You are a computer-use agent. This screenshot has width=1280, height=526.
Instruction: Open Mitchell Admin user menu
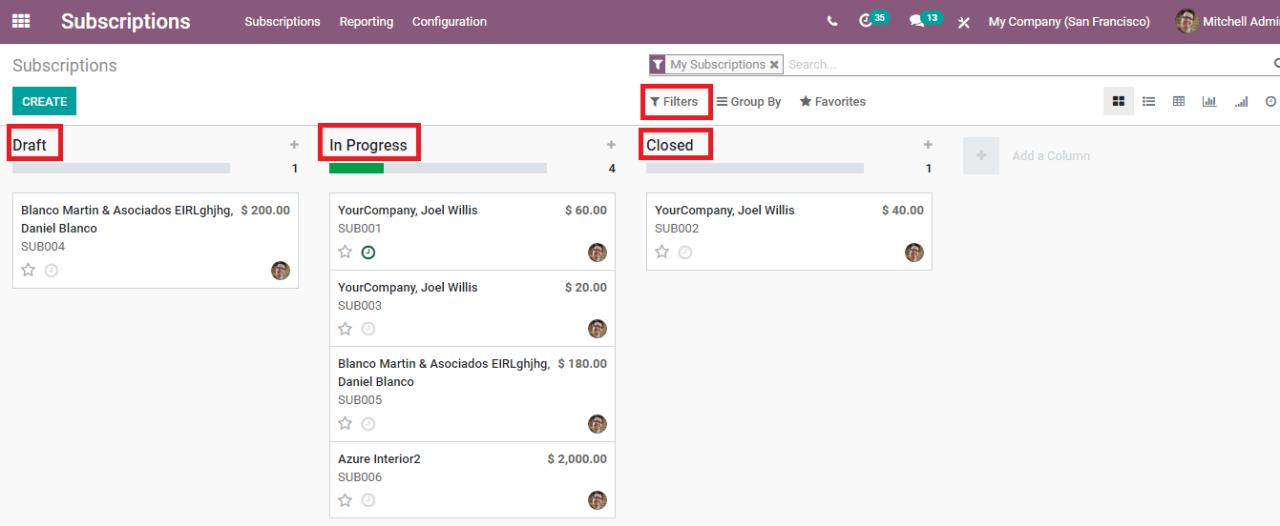[1228, 22]
